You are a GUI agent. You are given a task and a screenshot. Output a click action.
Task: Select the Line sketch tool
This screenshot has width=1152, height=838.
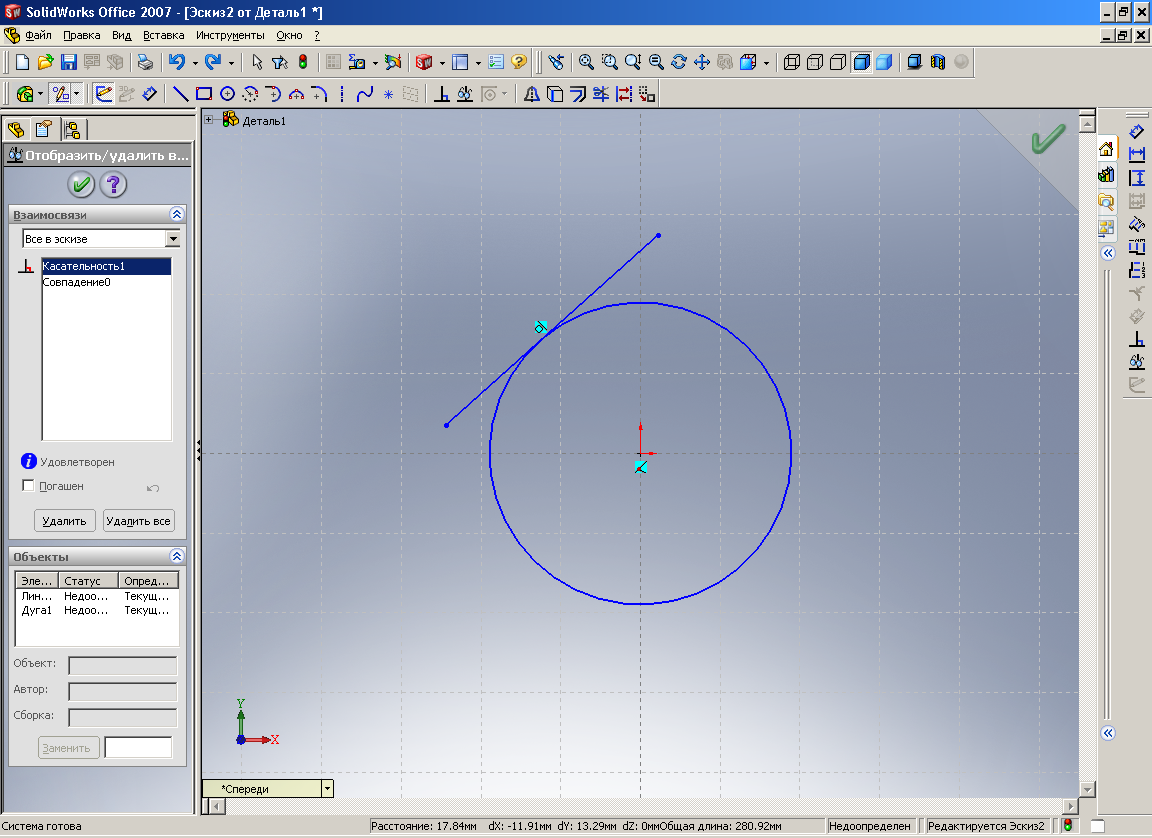coord(181,94)
